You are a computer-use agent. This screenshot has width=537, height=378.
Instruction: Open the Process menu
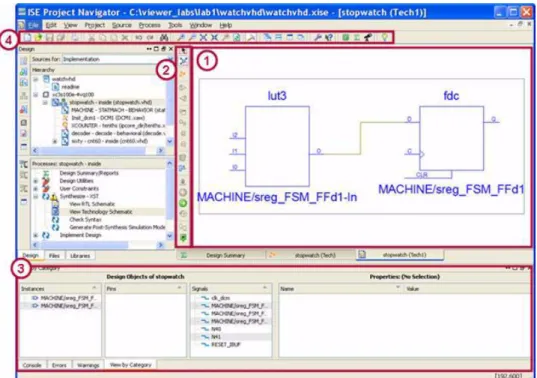point(149,25)
